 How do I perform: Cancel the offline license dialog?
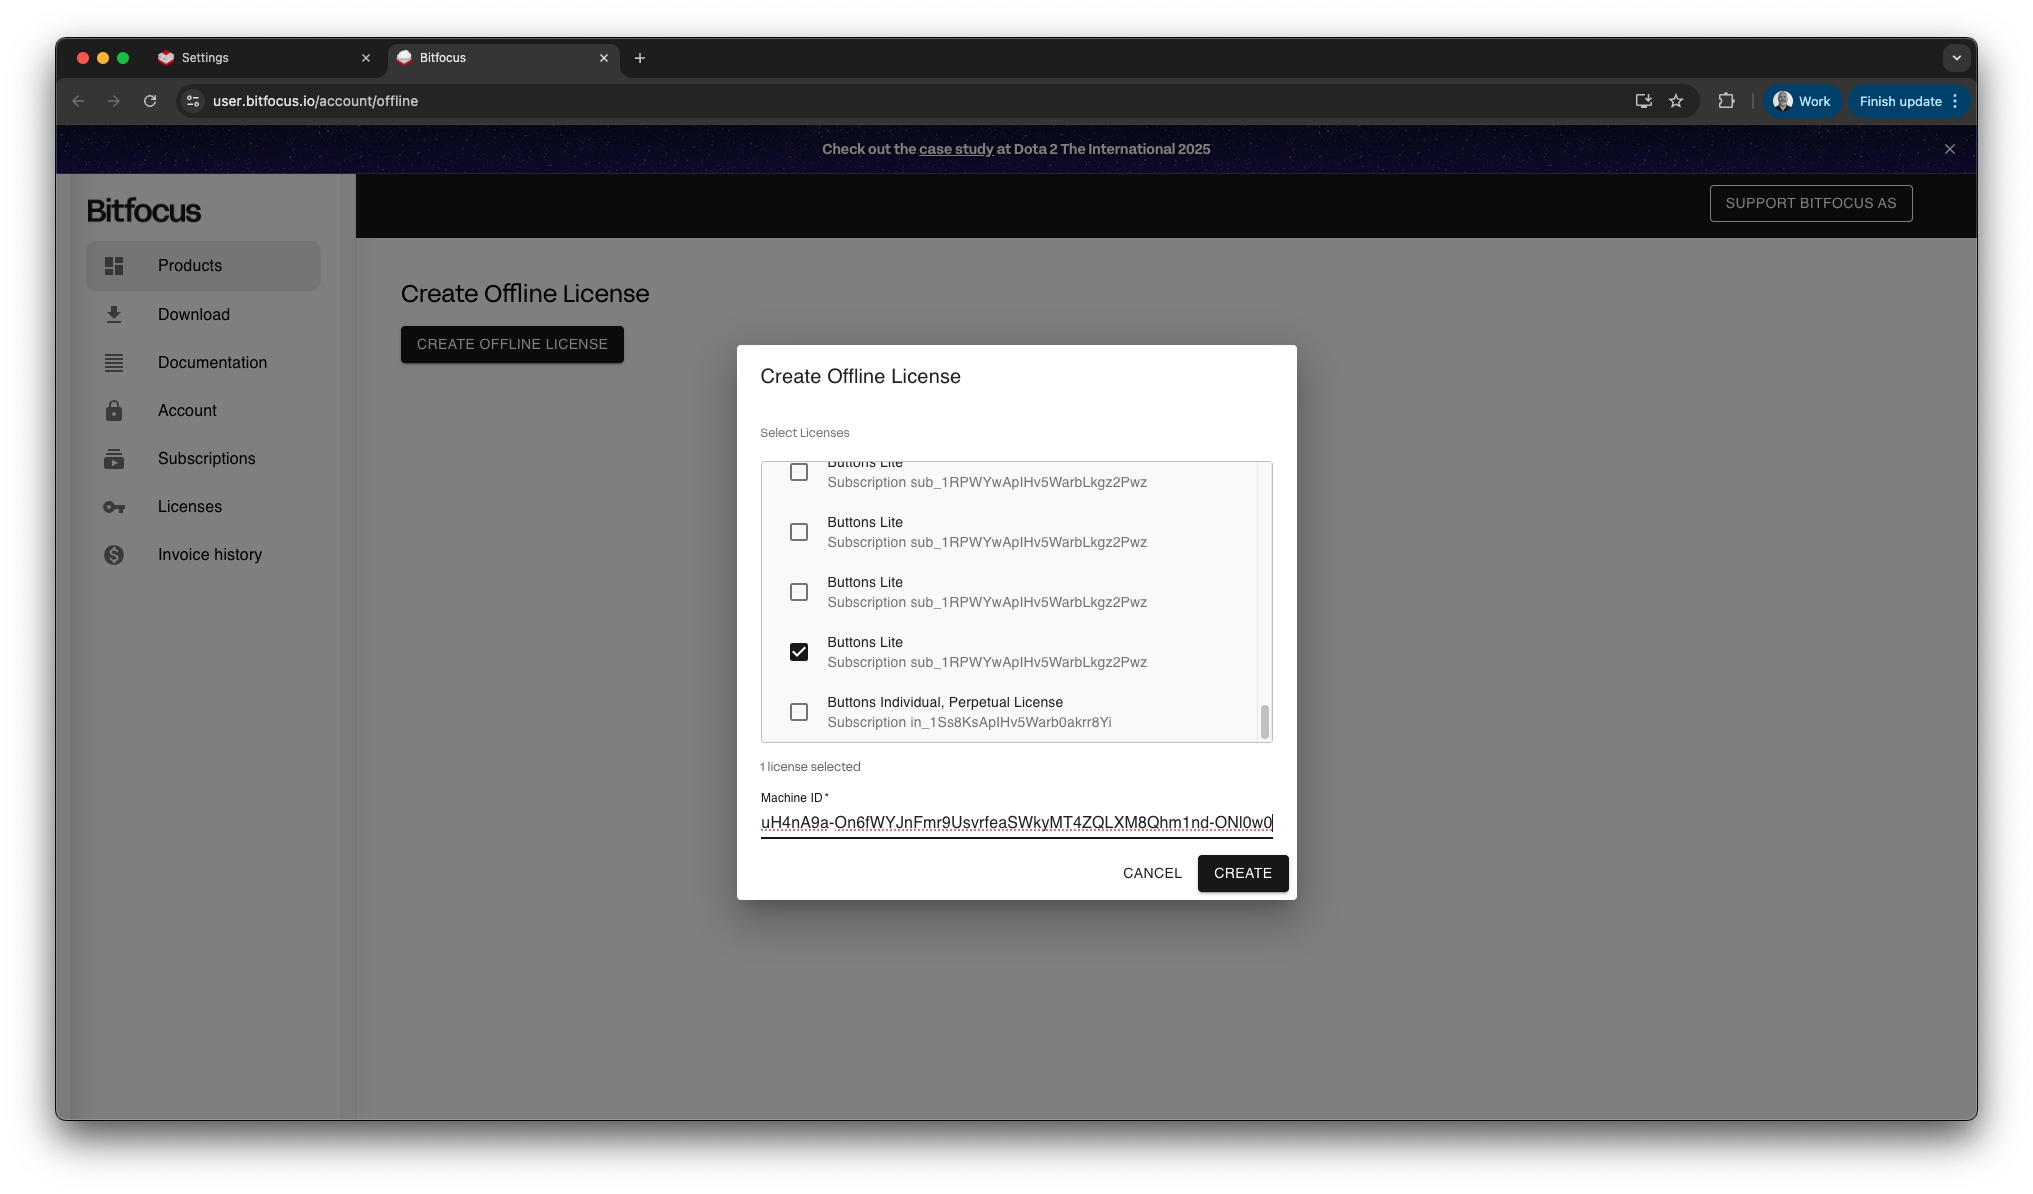coord(1152,873)
